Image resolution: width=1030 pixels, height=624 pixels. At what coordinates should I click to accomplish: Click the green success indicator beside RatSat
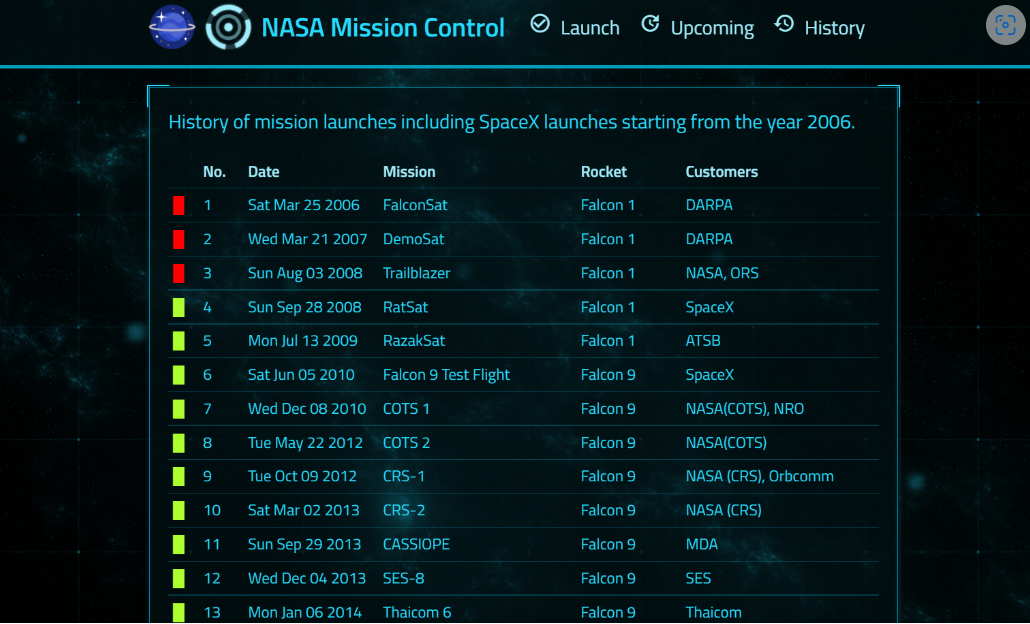[x=178, y=307]
